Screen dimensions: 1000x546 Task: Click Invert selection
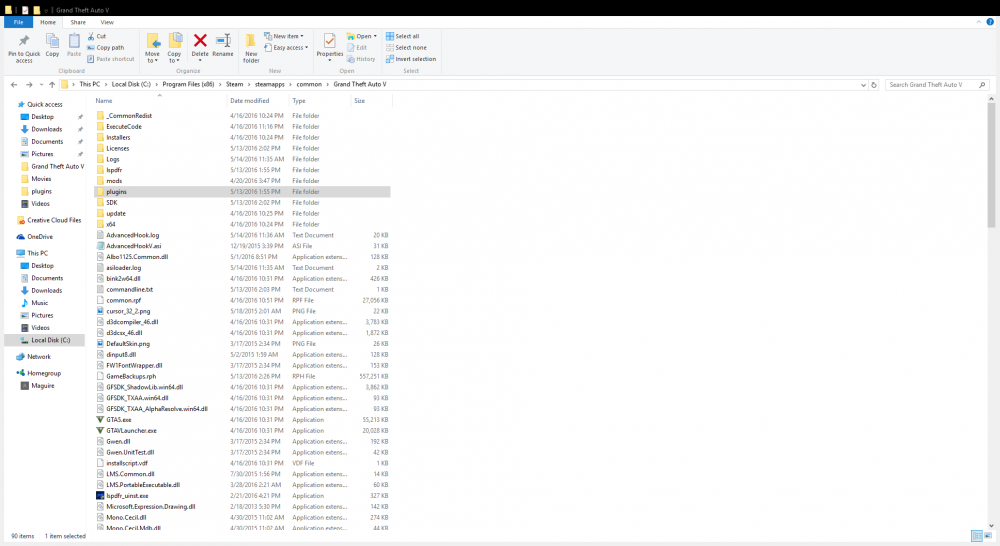411,59
